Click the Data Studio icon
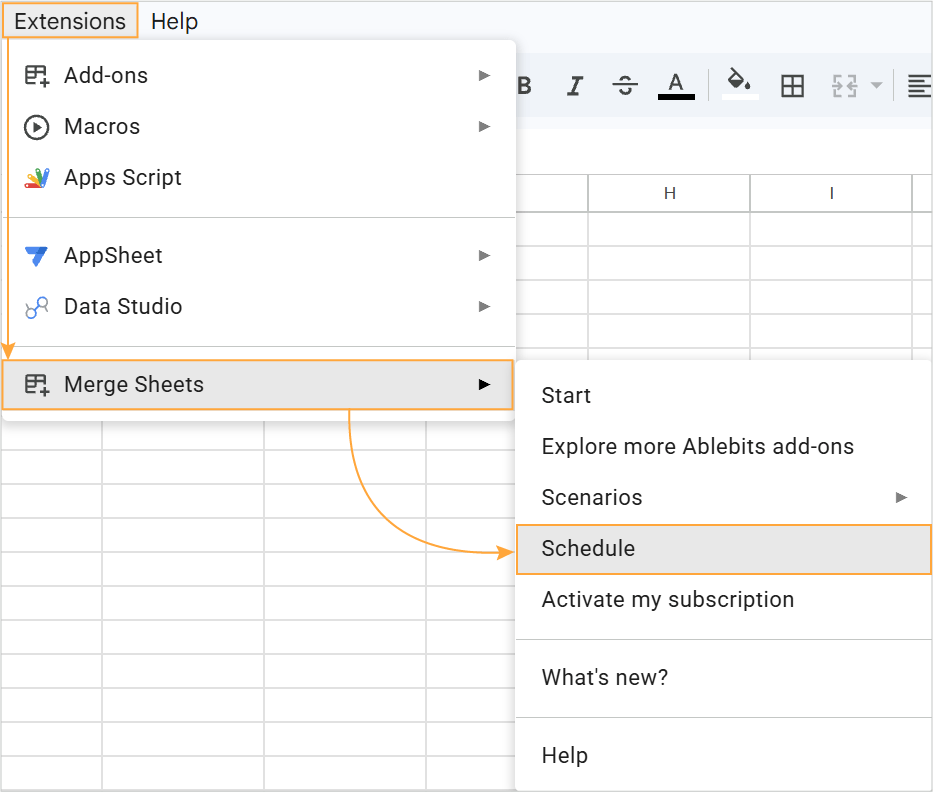Screen dimensions: 933x792 click(37, 307)
